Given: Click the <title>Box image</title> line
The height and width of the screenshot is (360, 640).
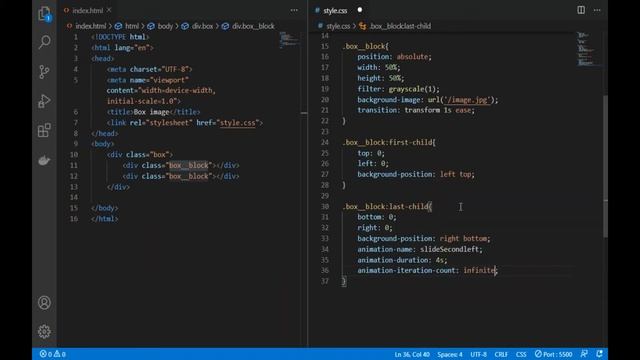Looking at the screenshot, I should 153,112.
